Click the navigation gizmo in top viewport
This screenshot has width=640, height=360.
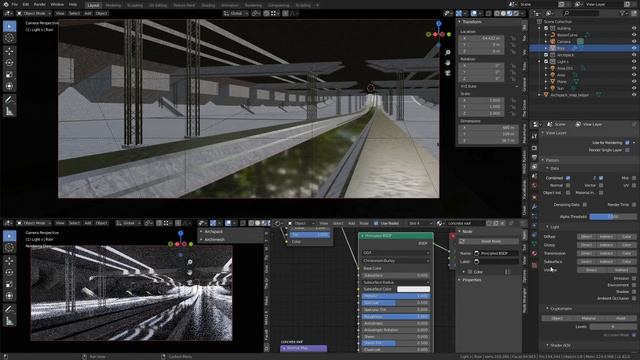pos(438,34)
